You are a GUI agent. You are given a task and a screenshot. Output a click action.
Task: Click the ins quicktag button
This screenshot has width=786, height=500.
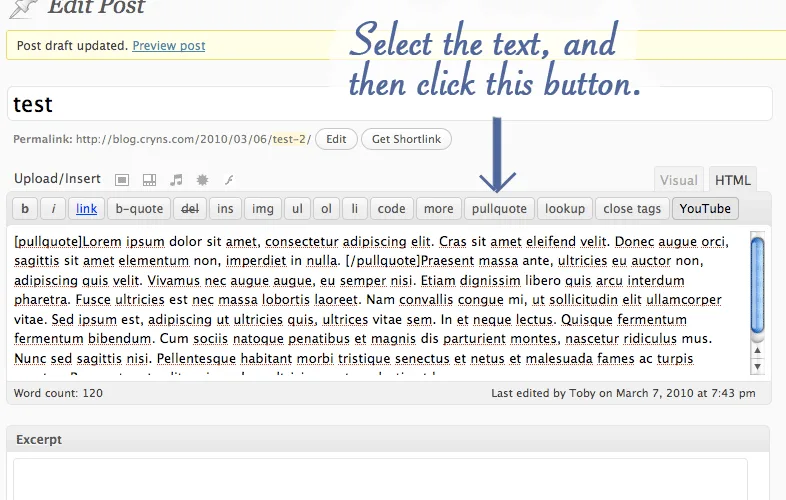(x=225, y=209)
